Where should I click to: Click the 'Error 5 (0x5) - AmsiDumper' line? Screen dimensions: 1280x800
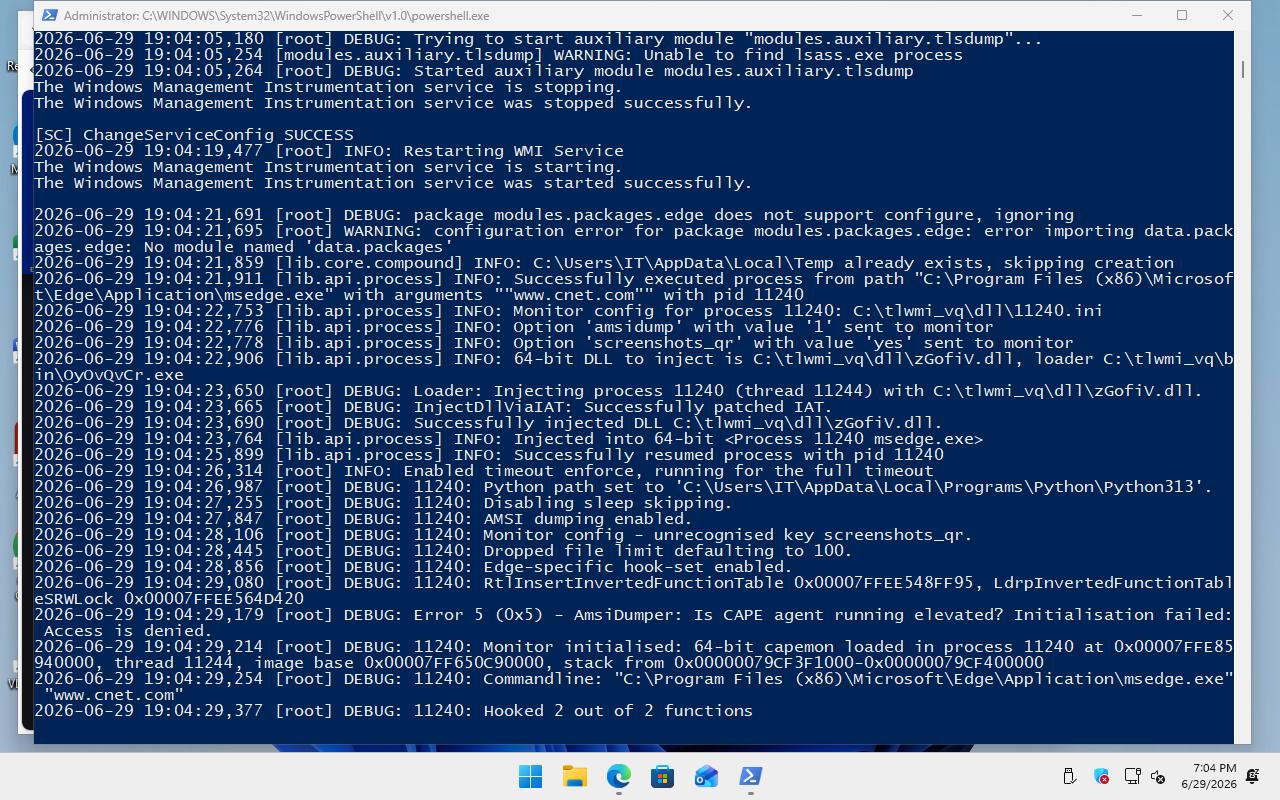point(633,623)
